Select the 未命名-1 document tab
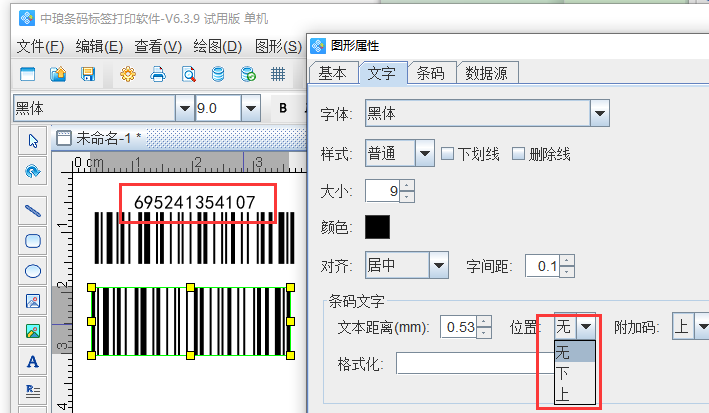Screen dimensions: 709x413 (99, 138)
